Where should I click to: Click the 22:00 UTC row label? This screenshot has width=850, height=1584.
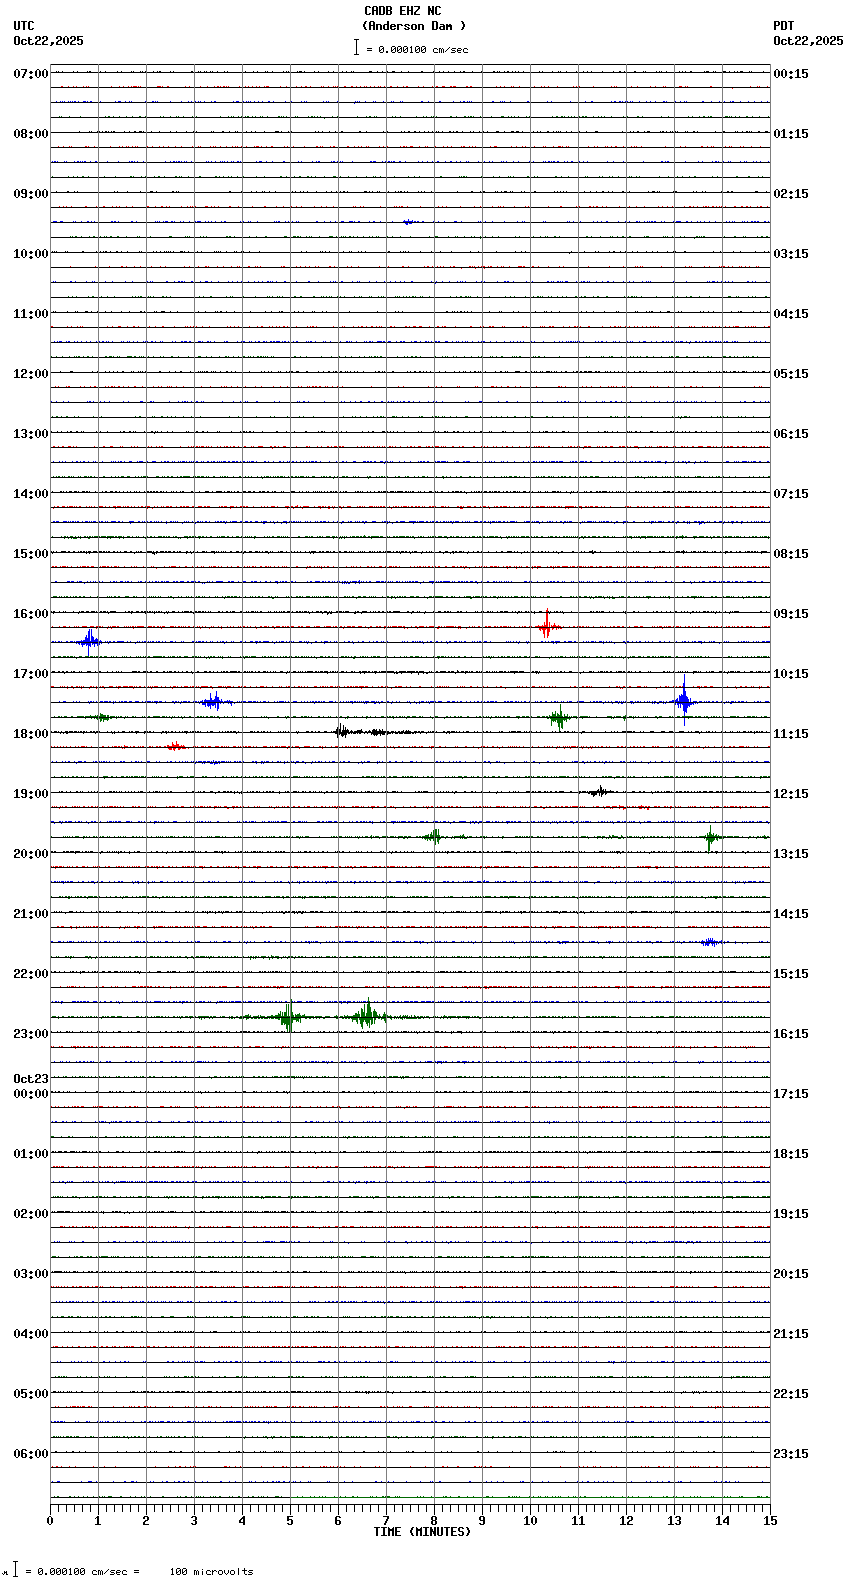point(31,974)
